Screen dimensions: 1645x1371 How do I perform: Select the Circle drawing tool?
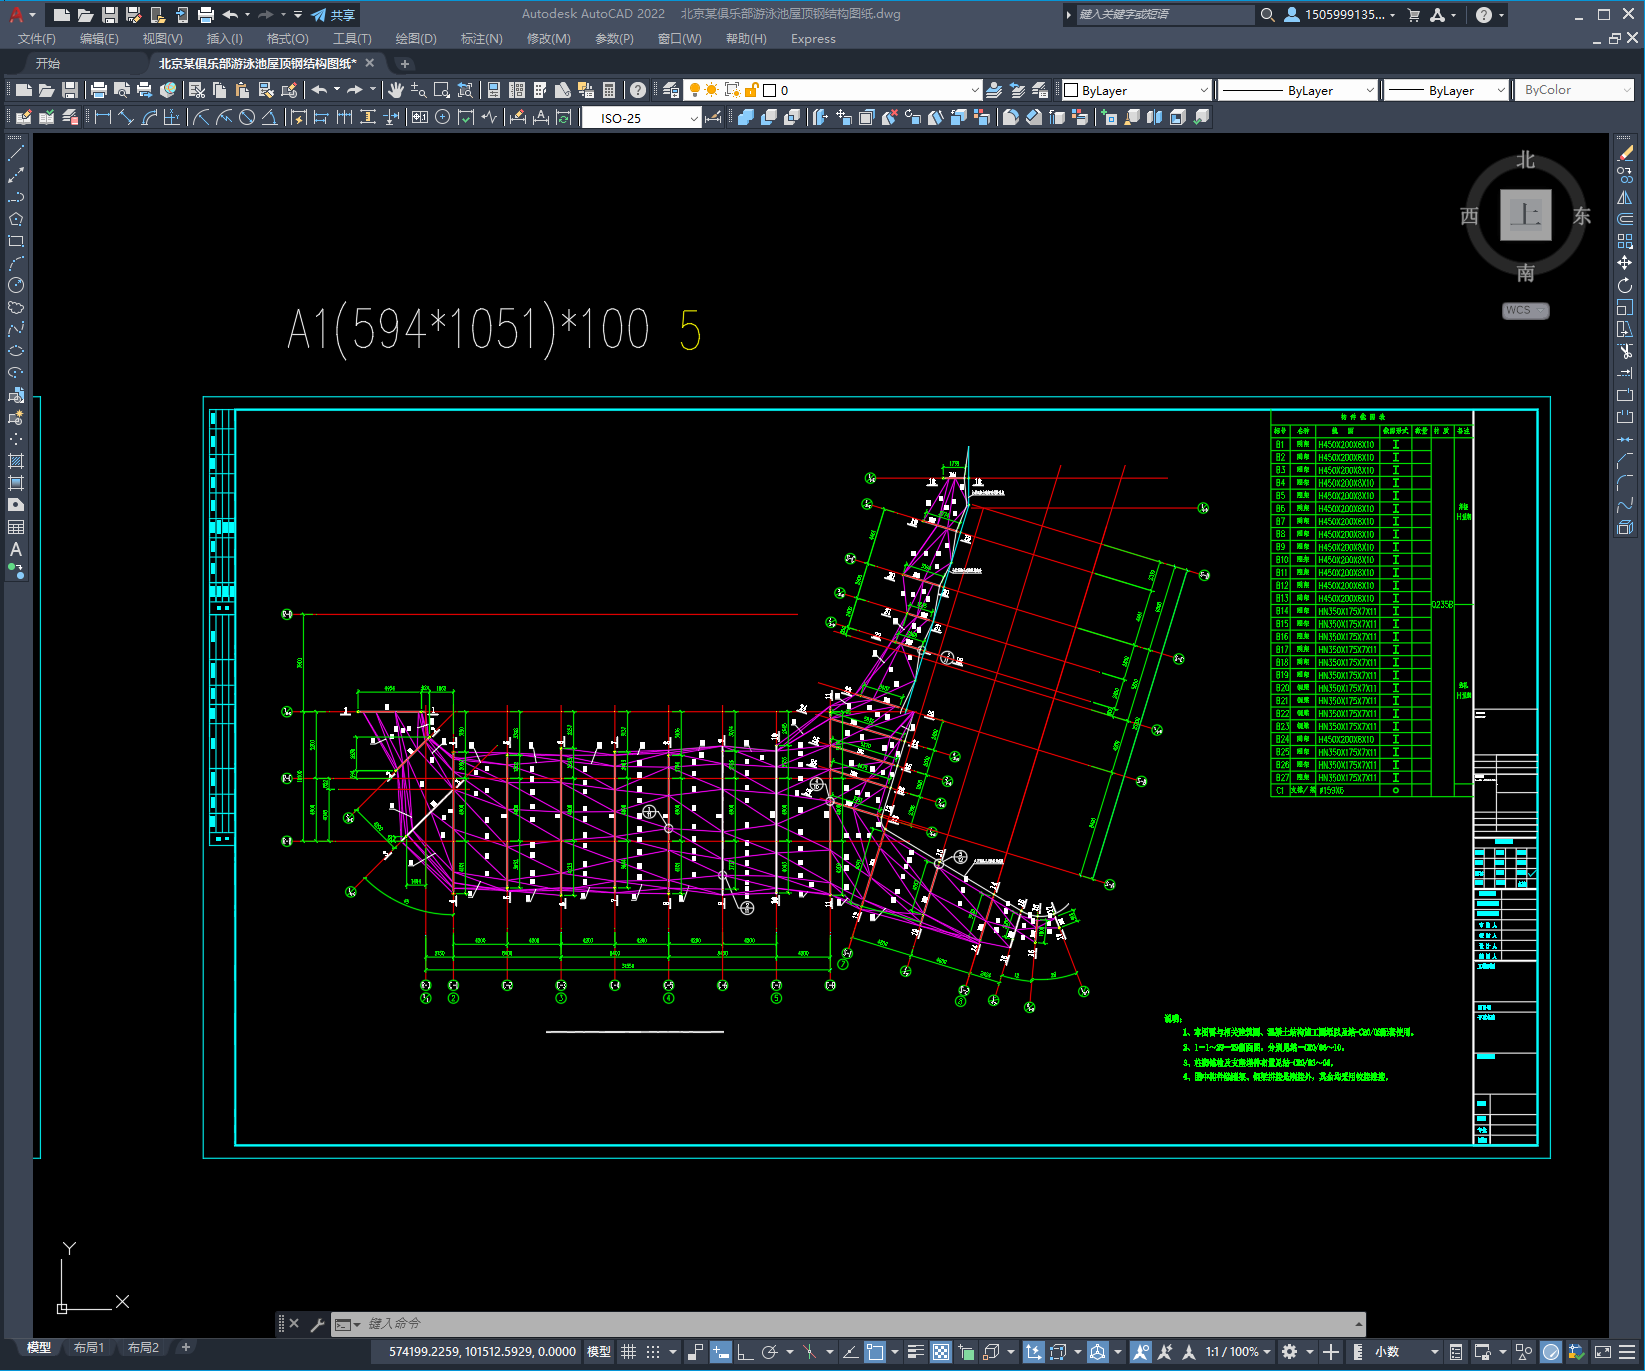16,285
